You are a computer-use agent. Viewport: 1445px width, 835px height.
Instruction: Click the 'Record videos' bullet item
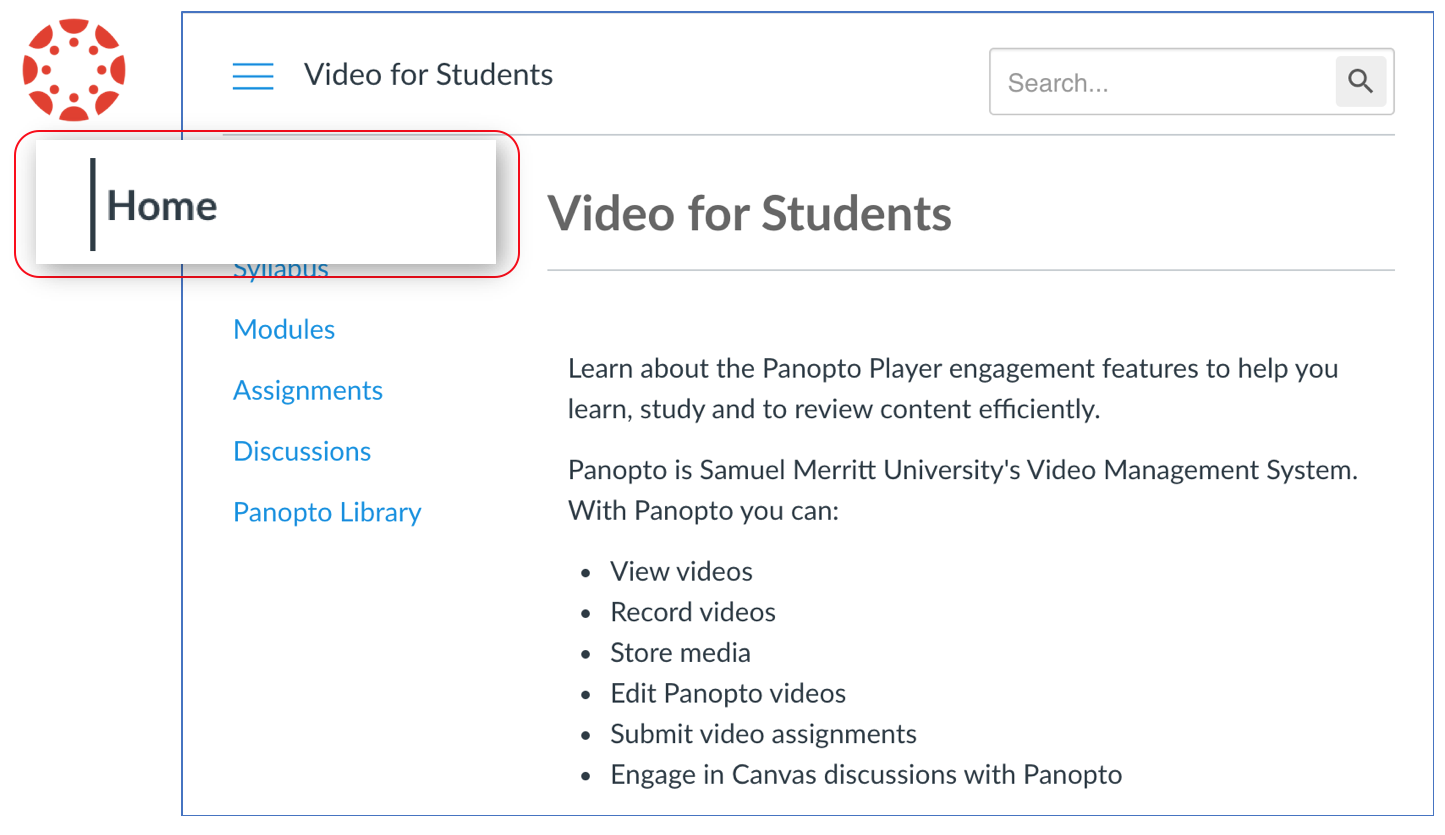pos(693,613)
